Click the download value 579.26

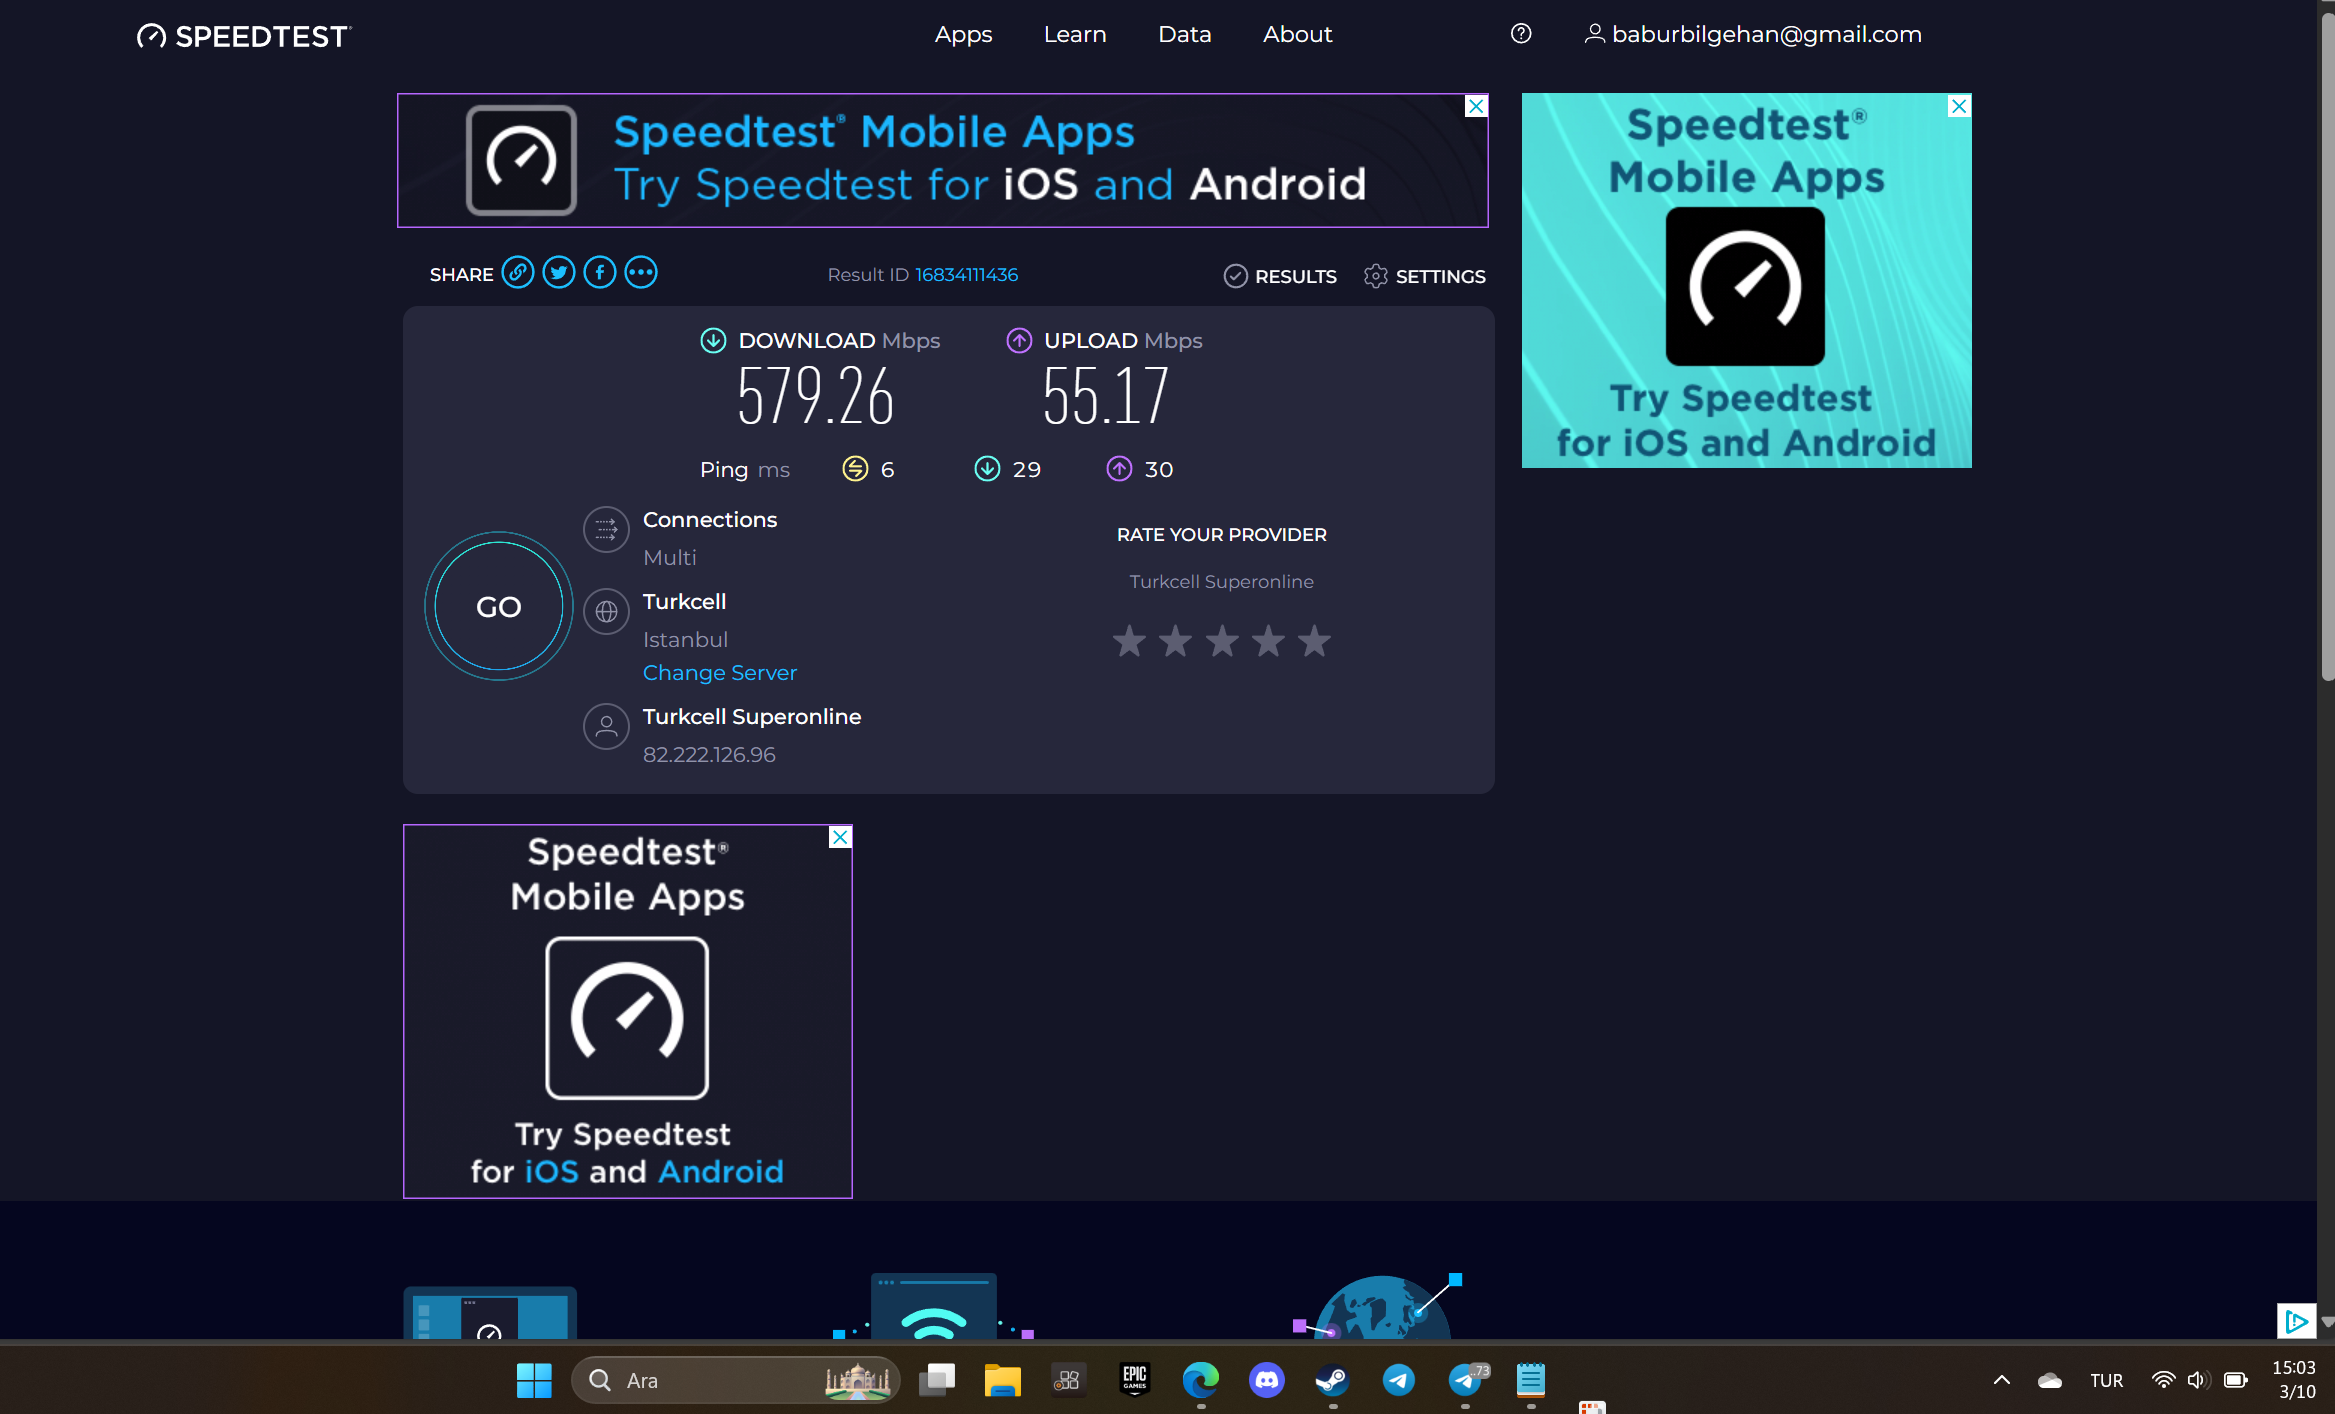click(815, 396)
